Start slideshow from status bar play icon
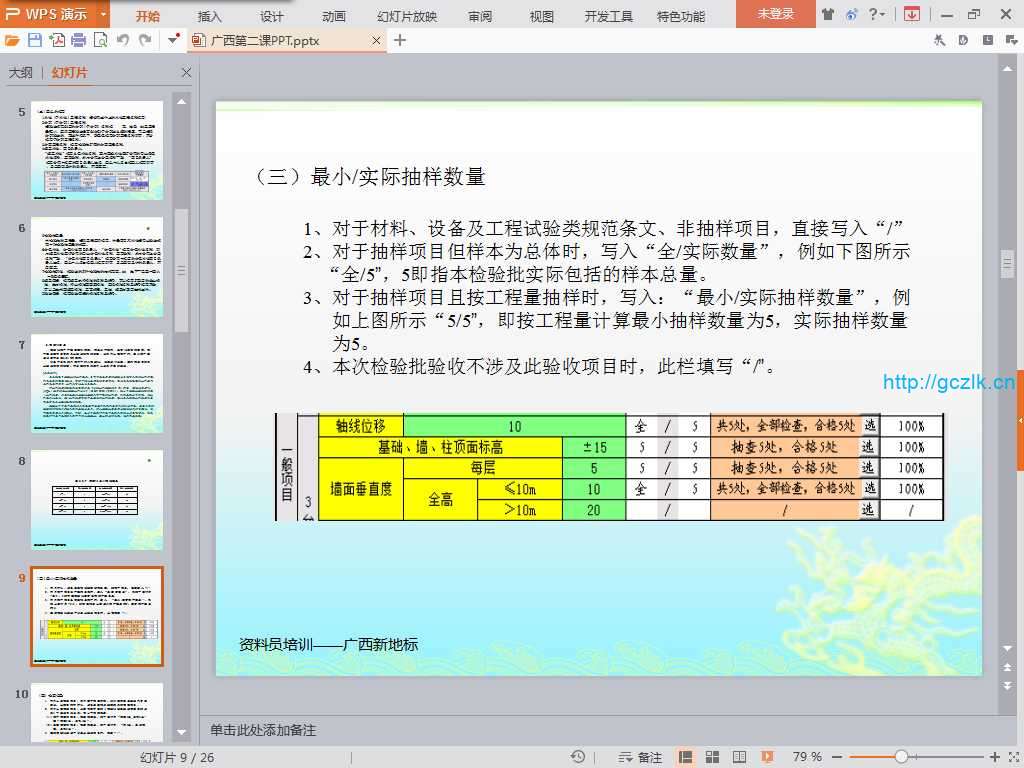This screenshot has width=1024, height=768. pyautogui.click(x=767, y=757)
